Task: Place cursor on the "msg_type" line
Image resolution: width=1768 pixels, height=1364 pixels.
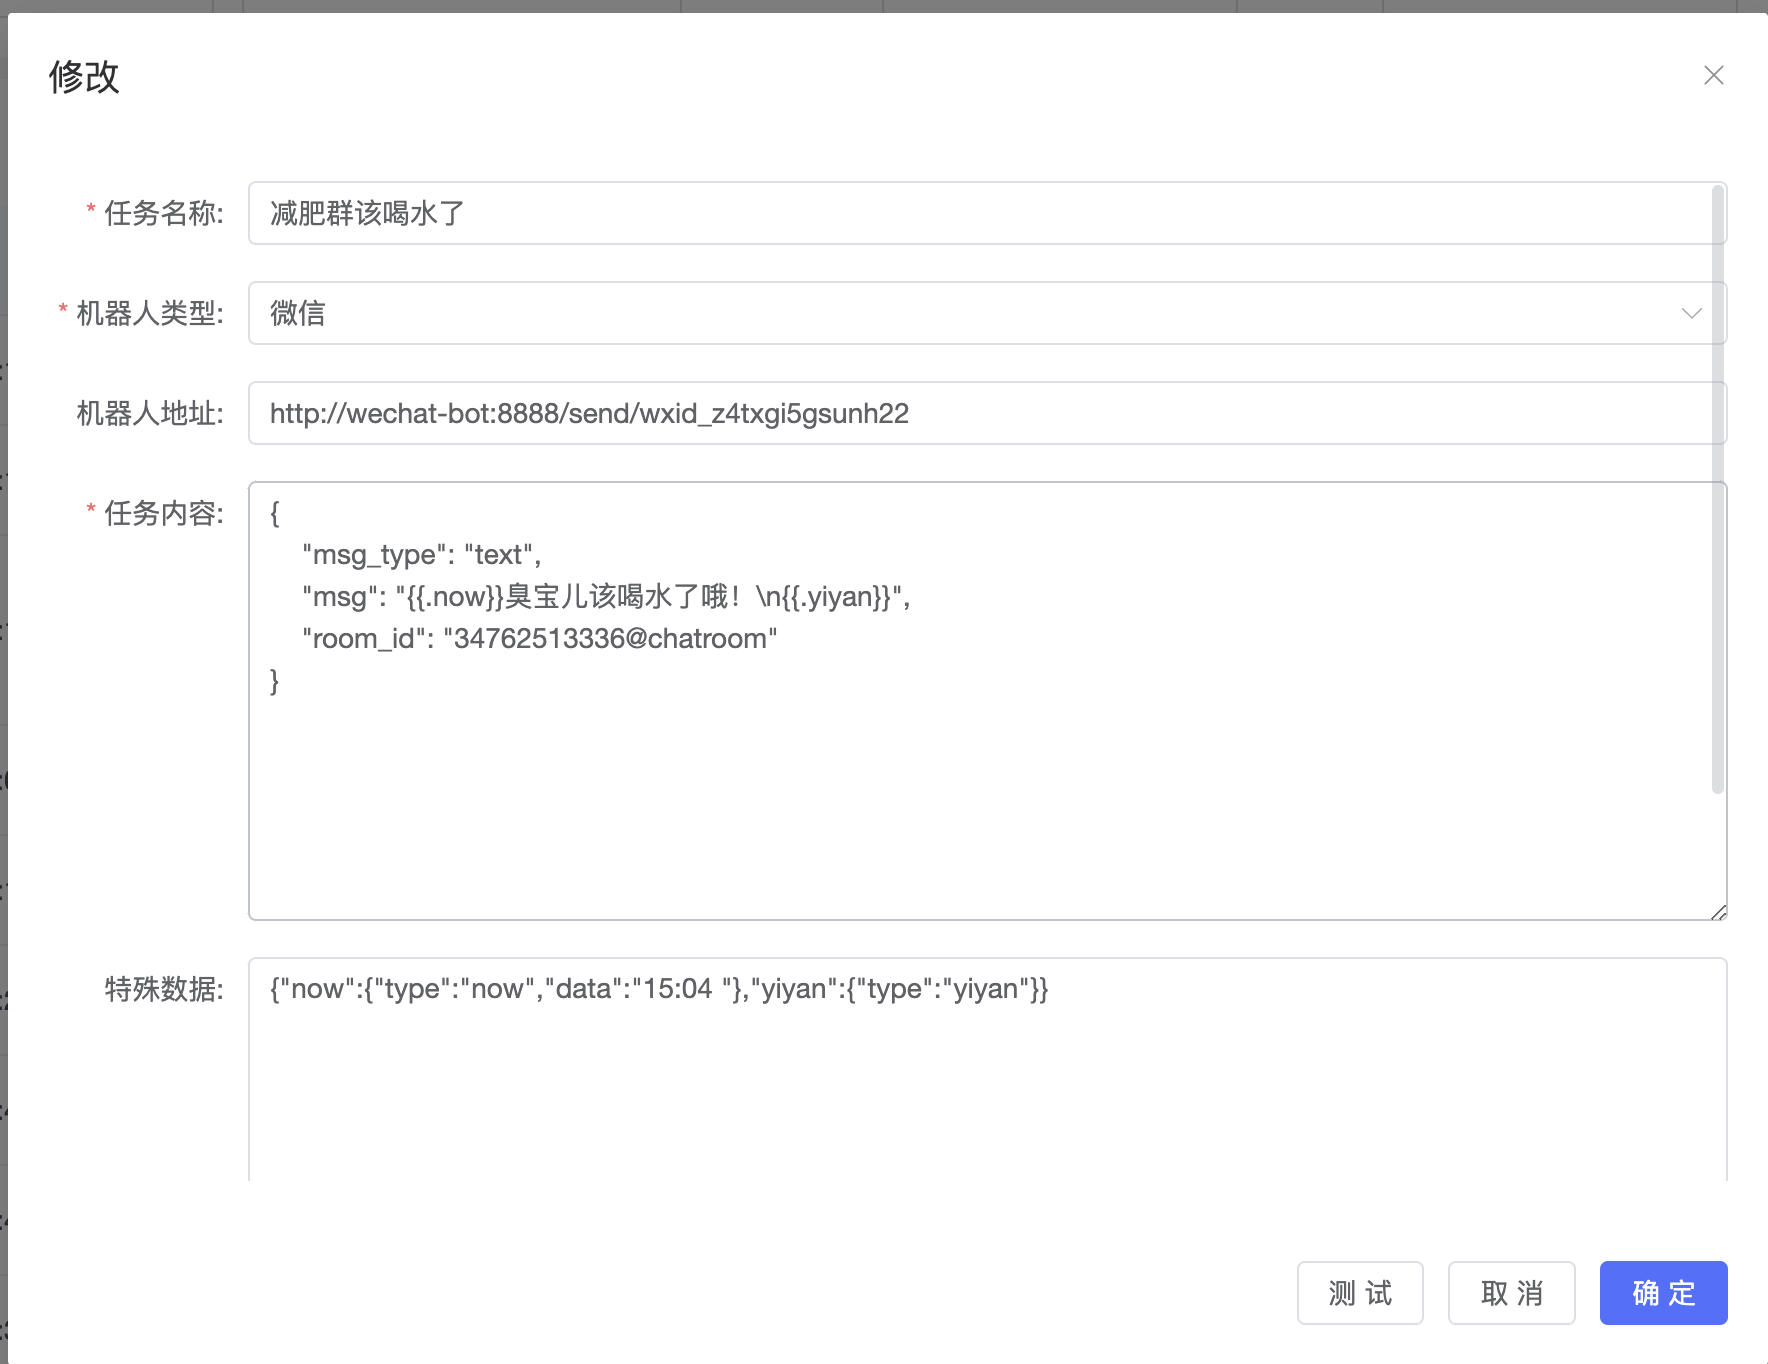Action: [x=421, y=555]
